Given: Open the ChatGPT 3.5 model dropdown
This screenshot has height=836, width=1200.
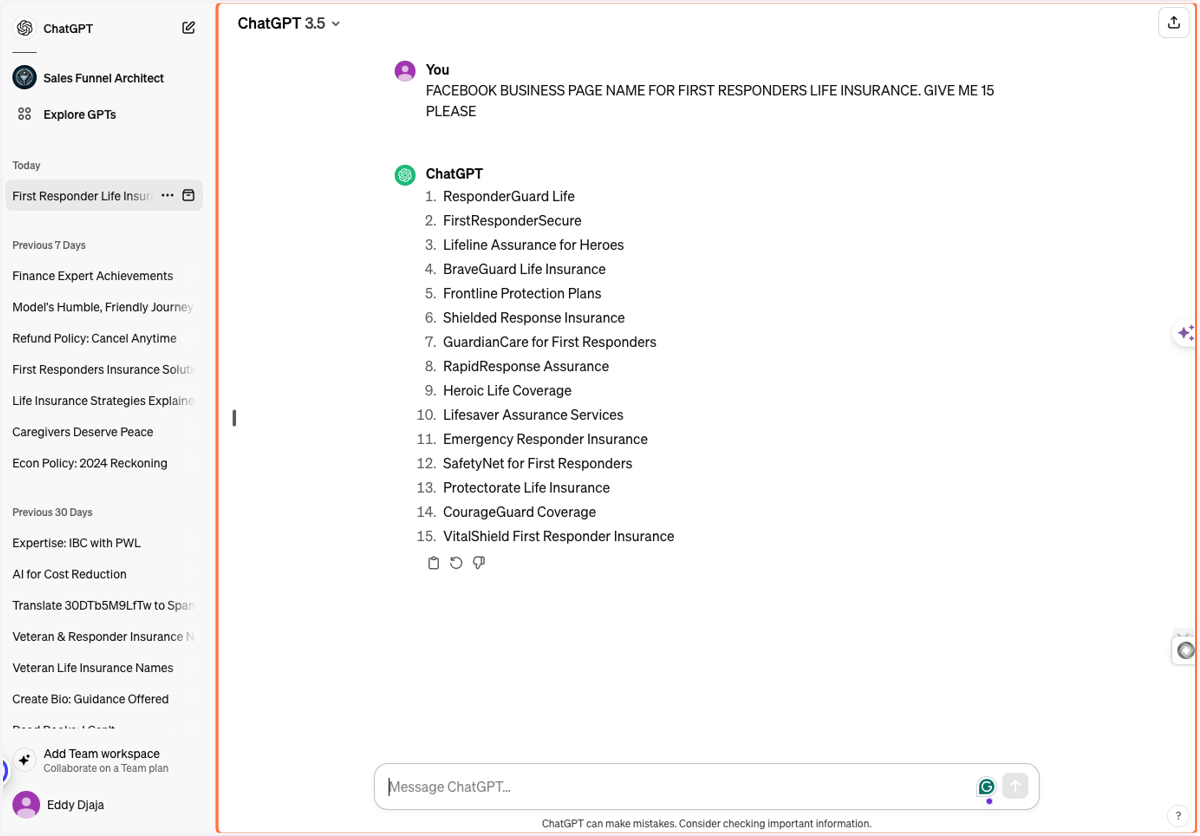Looking at the screenshot, I should coord(289,23).
